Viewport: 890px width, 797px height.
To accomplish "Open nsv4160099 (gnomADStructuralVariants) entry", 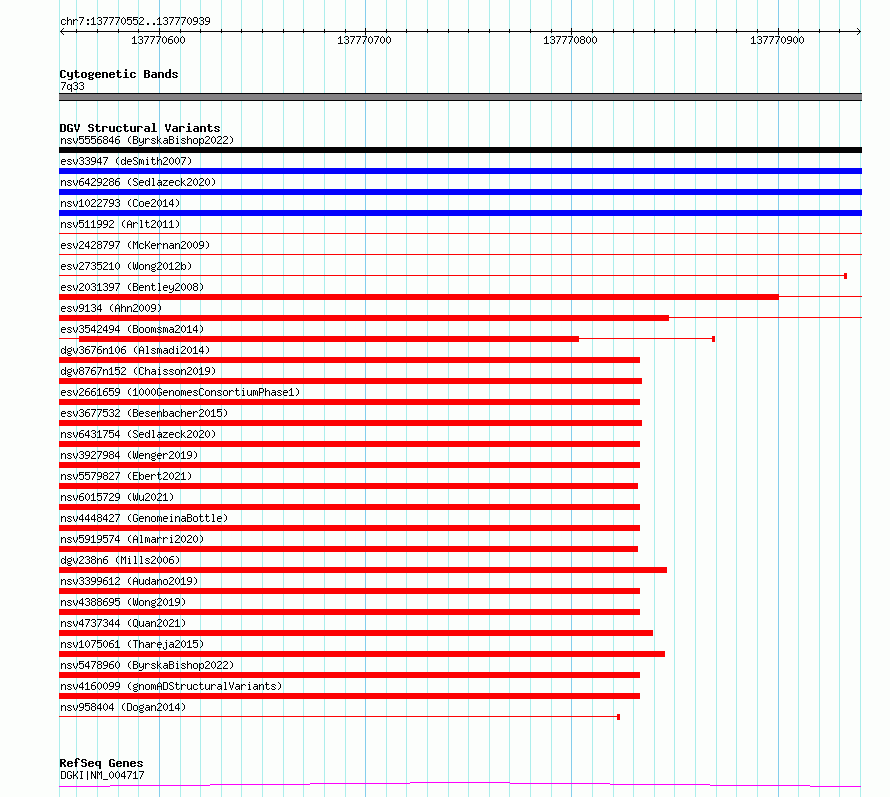I will tap(171, 686).
